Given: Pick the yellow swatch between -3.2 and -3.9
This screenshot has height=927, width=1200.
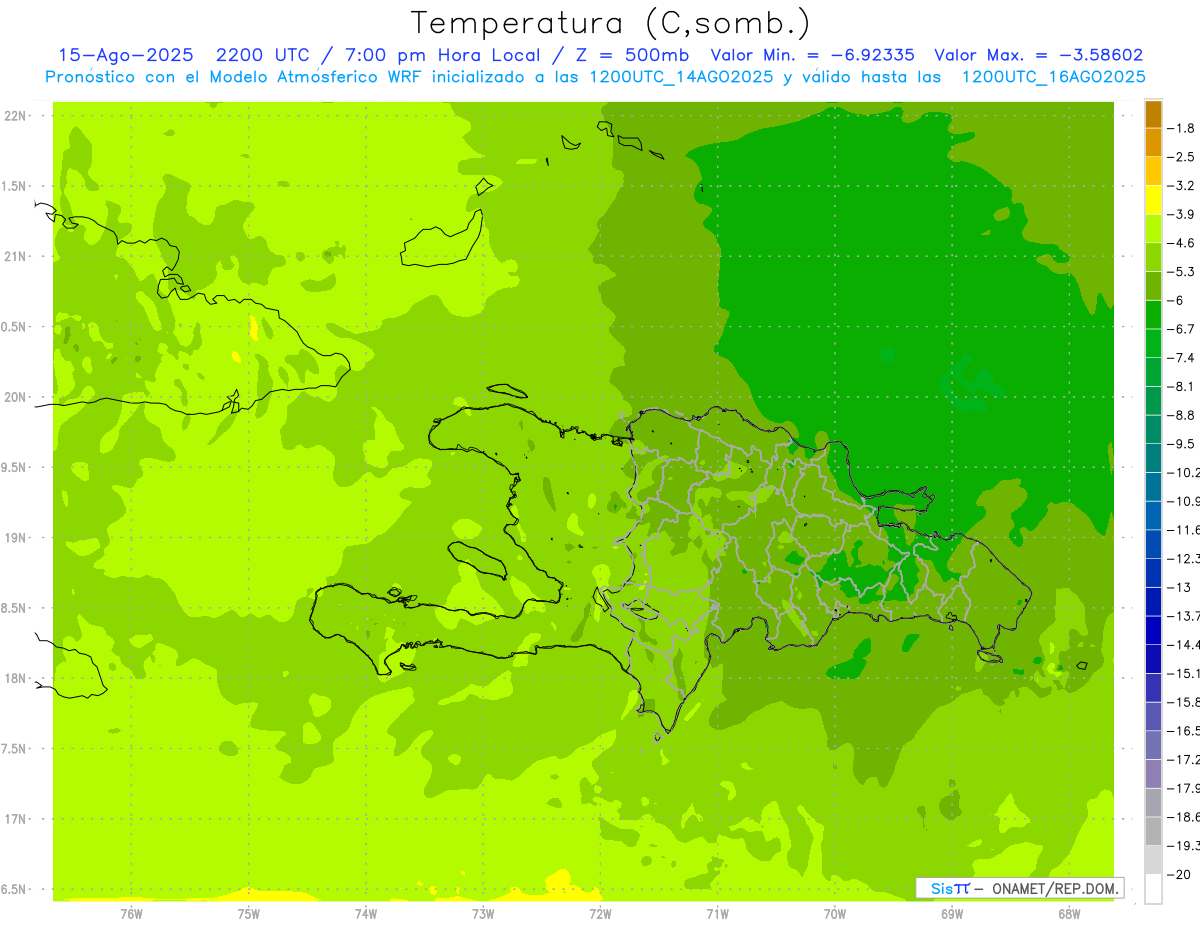Looking at the screenshot, I should point(1153,200).
